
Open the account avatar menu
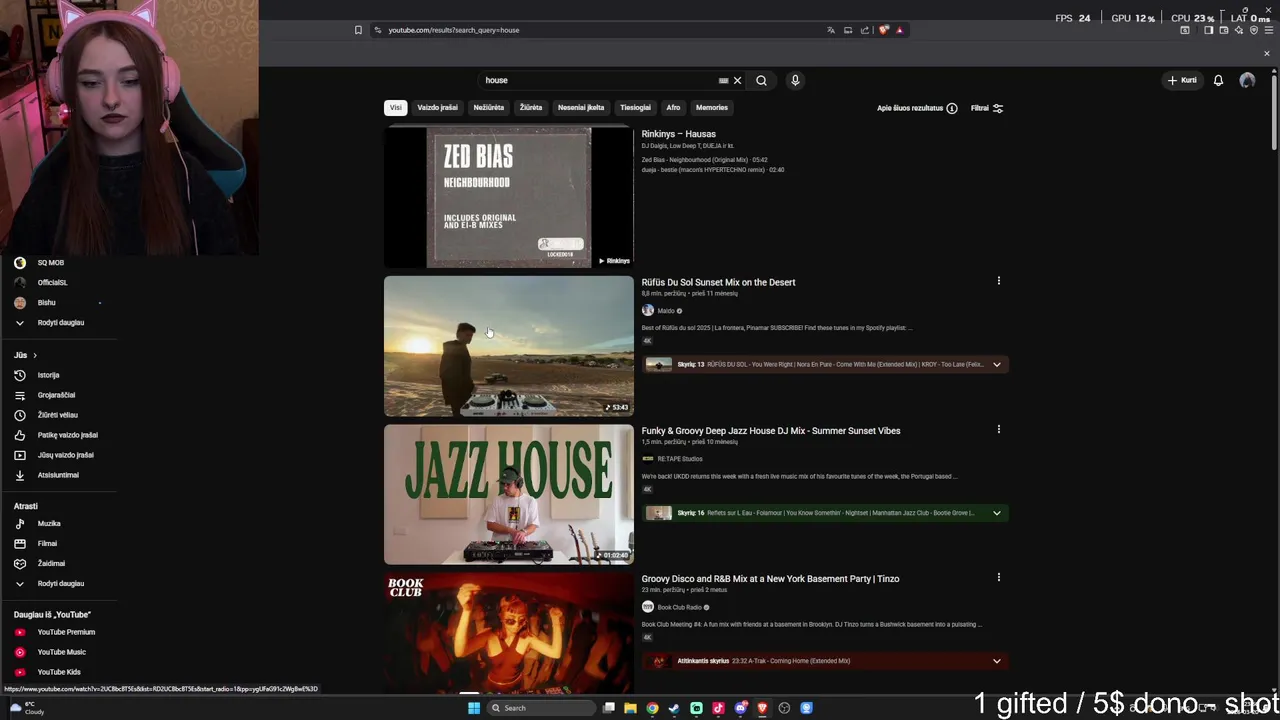(1247, 80)
